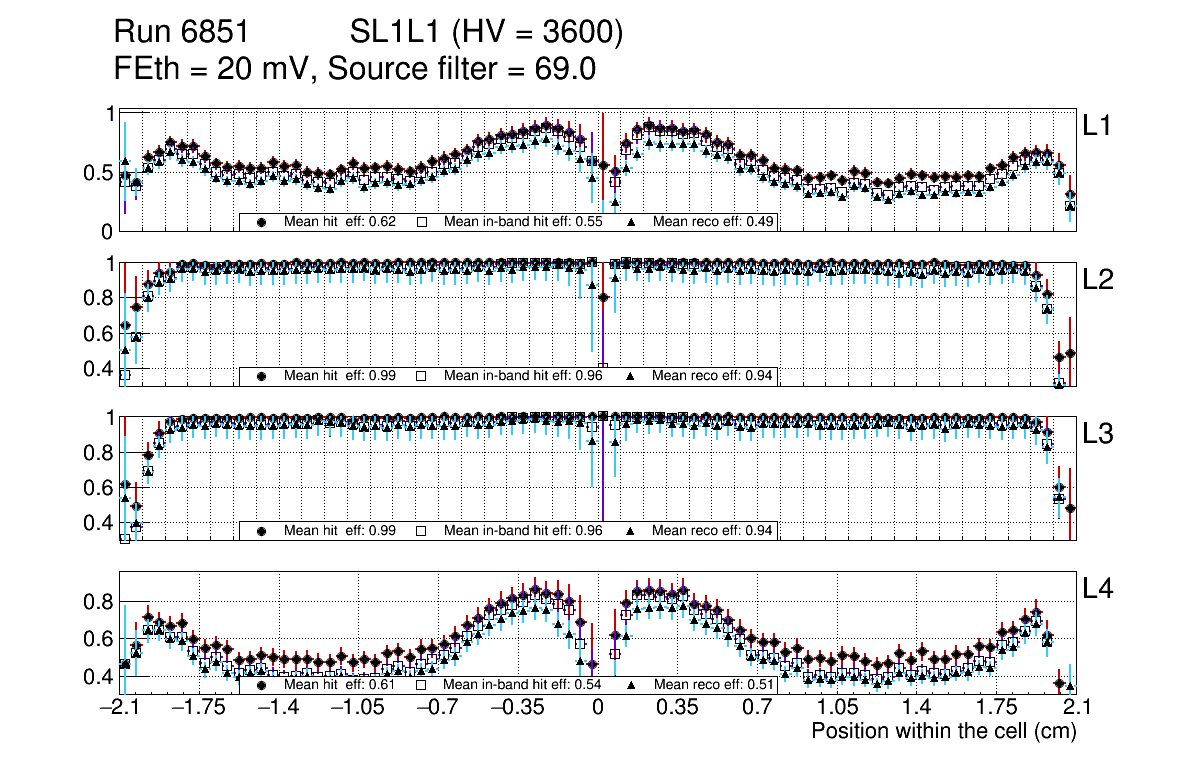Click the -1.75 tick label on the x-axis
Screen dimensions: 1196x772
(199, 708)
